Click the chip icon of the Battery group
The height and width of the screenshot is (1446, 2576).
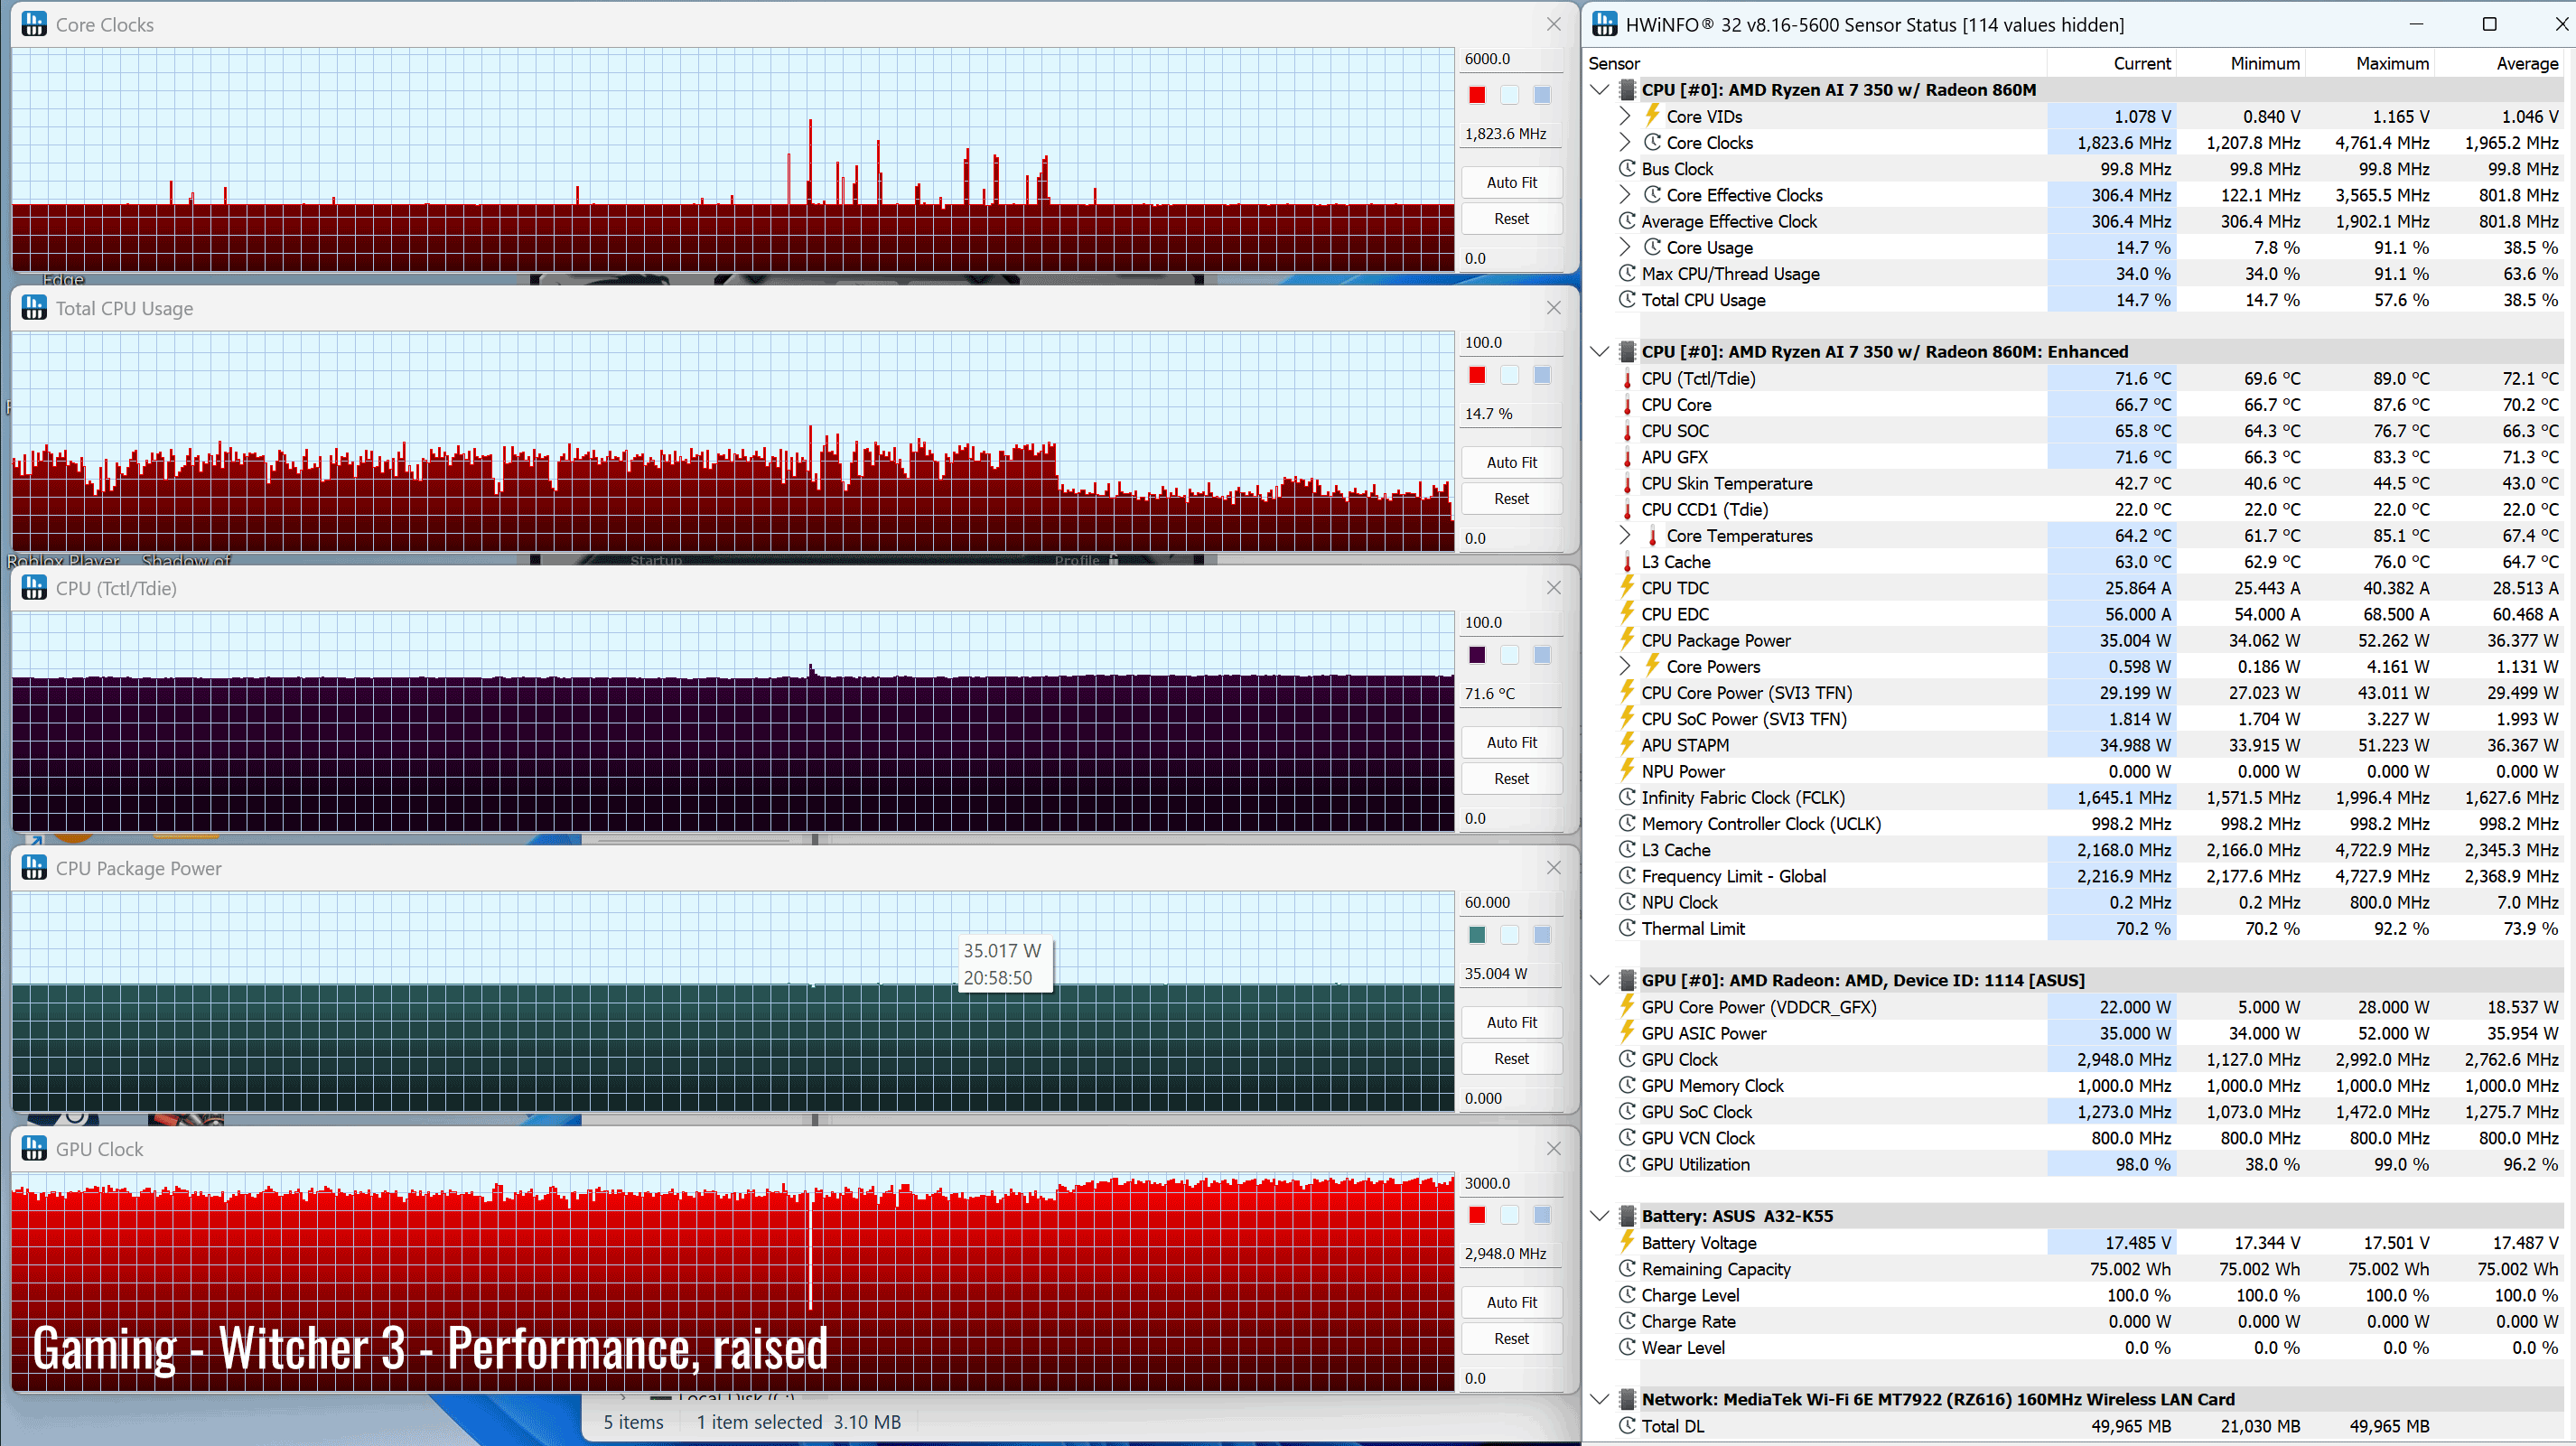[1627, 1216]
